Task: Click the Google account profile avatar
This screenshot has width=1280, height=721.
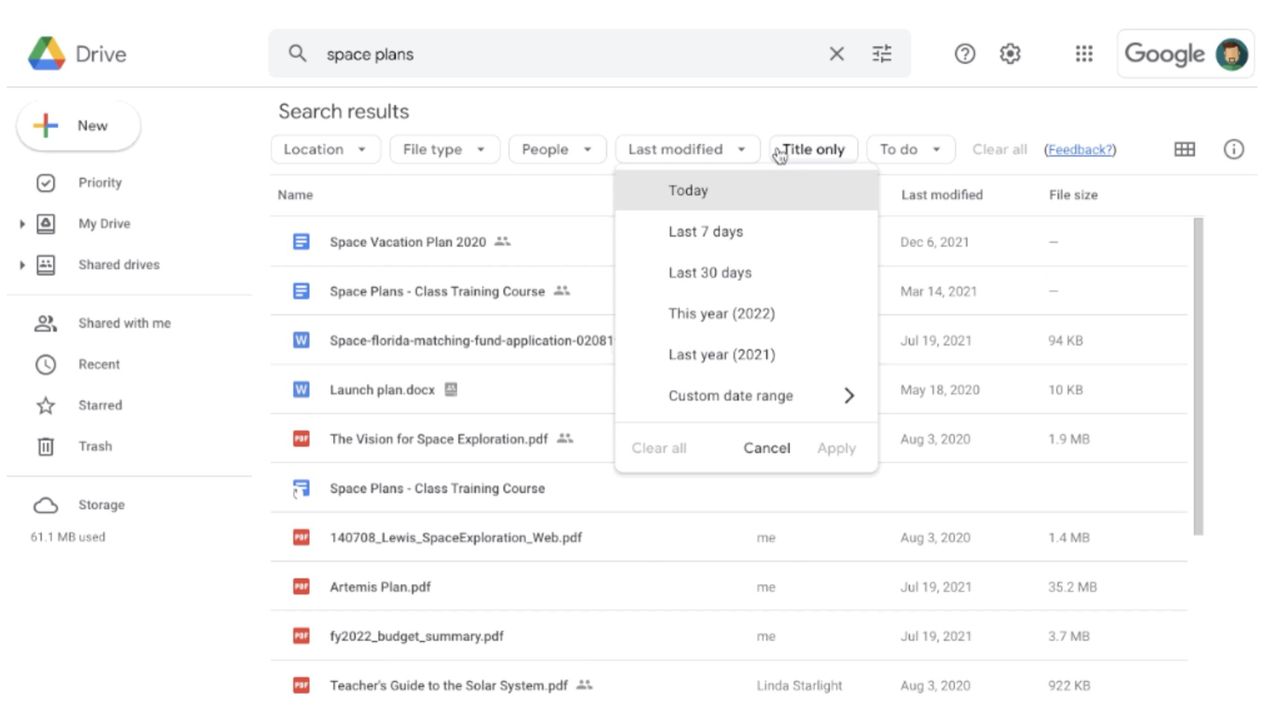Action: (x=1232, y=54)
